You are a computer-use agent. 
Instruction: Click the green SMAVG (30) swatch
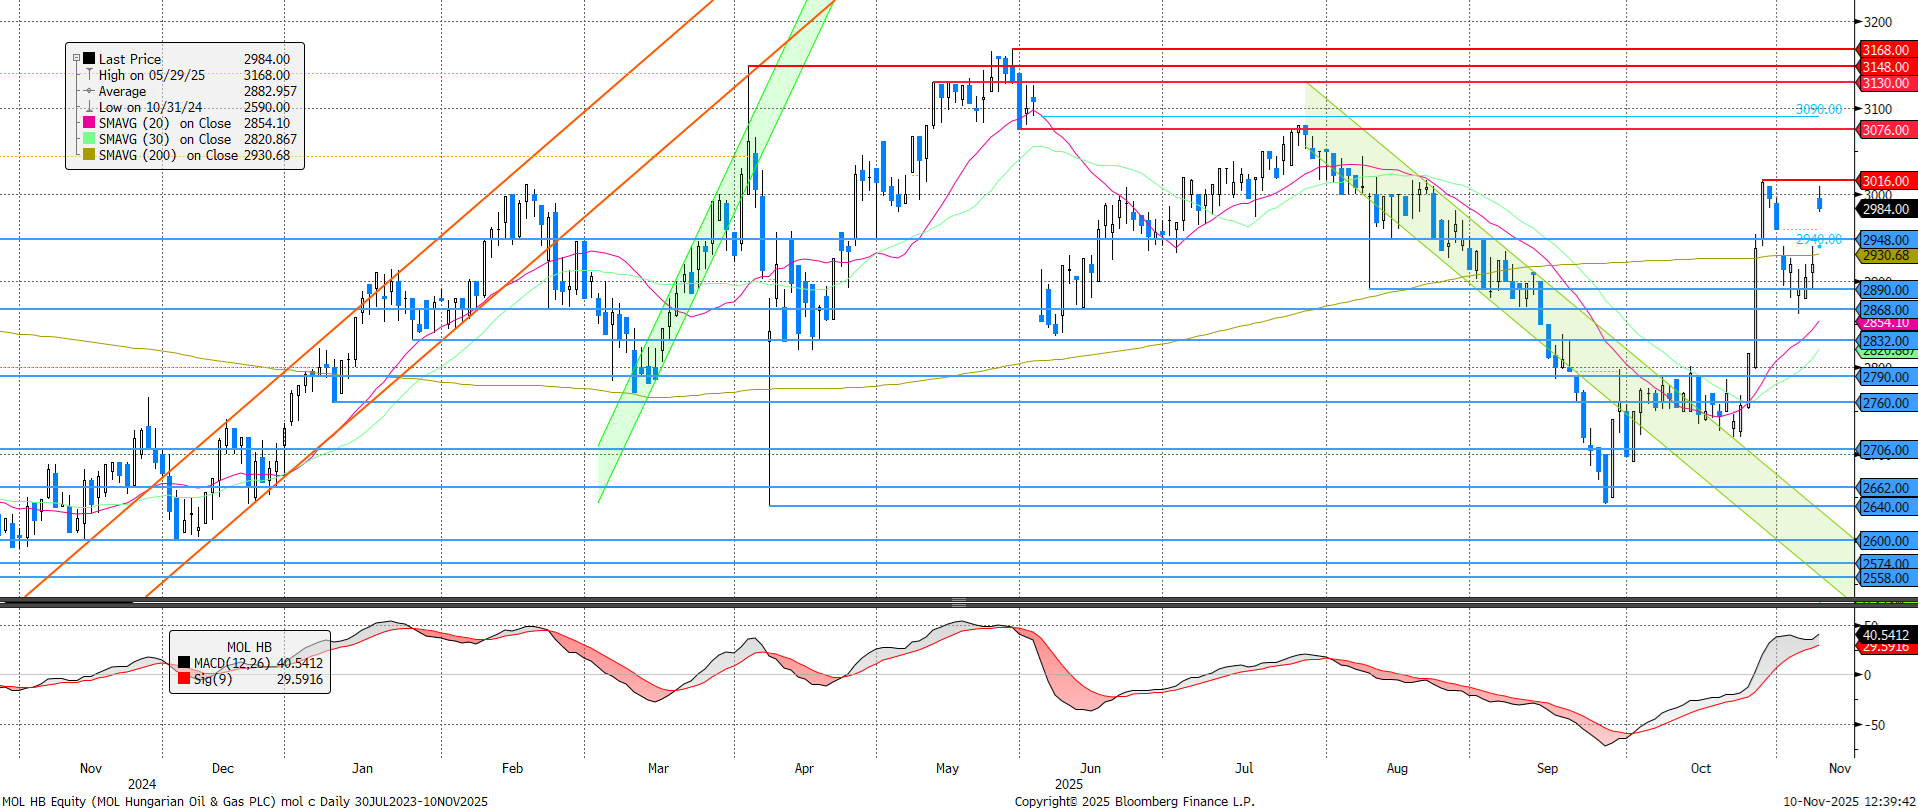tap(89, 139)
